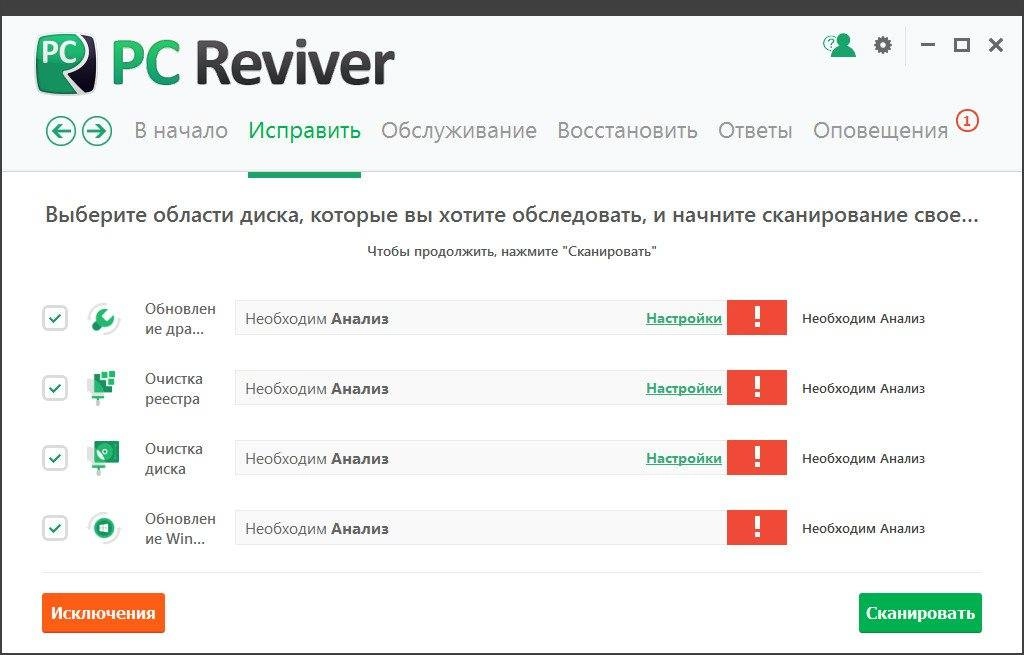
Task: Go to the Восстановить tab
Action: [627, 131]
